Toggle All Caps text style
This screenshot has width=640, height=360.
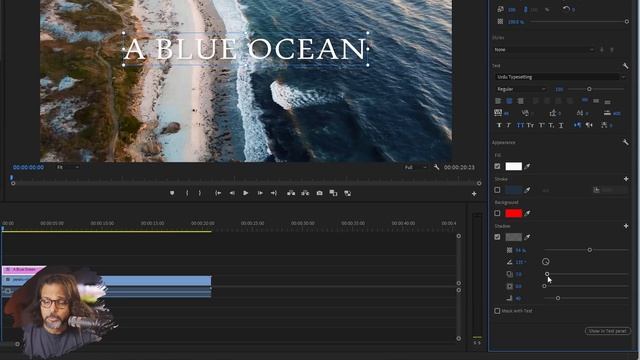click(520, 125)
